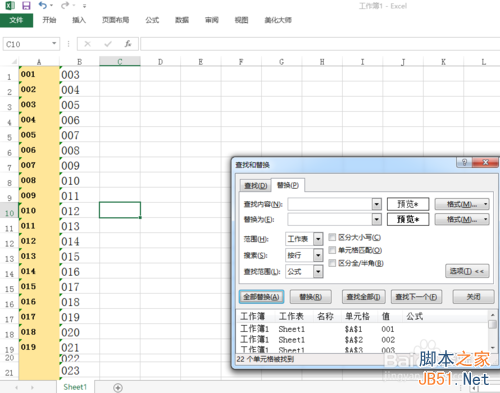Switch to the 视图 ribbon tab
The width and height of the screenshot is (500, 393).
tap(241, 20)
